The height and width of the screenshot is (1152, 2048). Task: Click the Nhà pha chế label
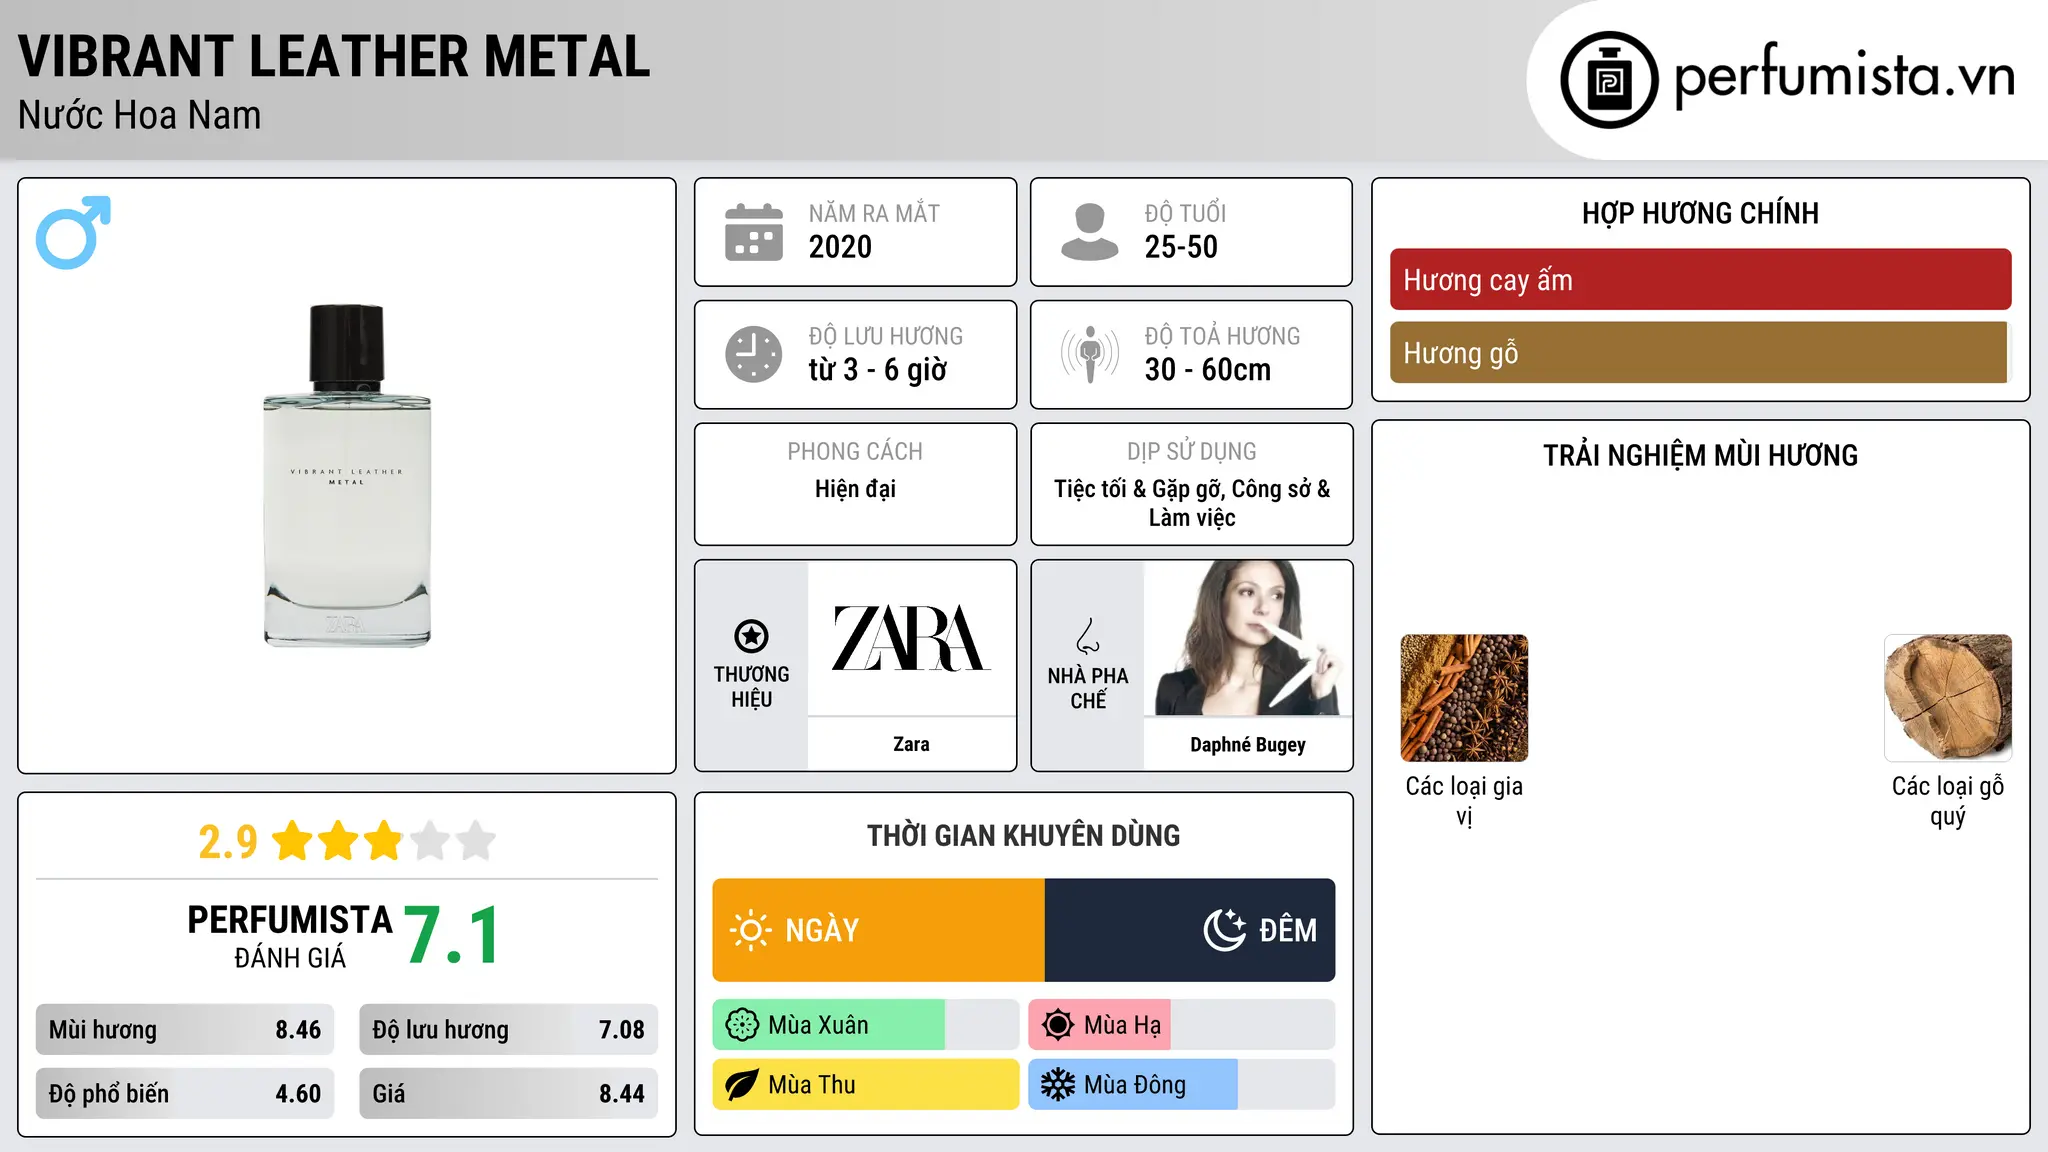click(1088, 688)
